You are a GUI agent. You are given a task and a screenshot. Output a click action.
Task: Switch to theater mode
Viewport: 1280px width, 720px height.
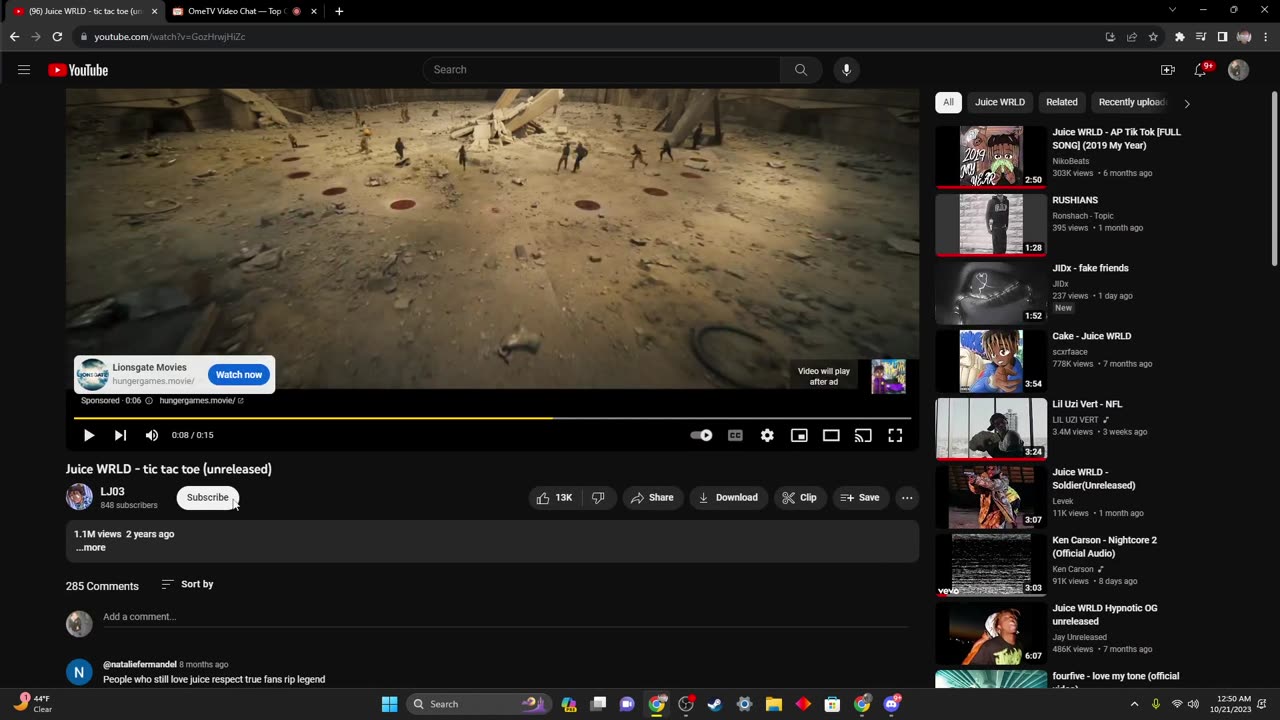coord(831,435)
